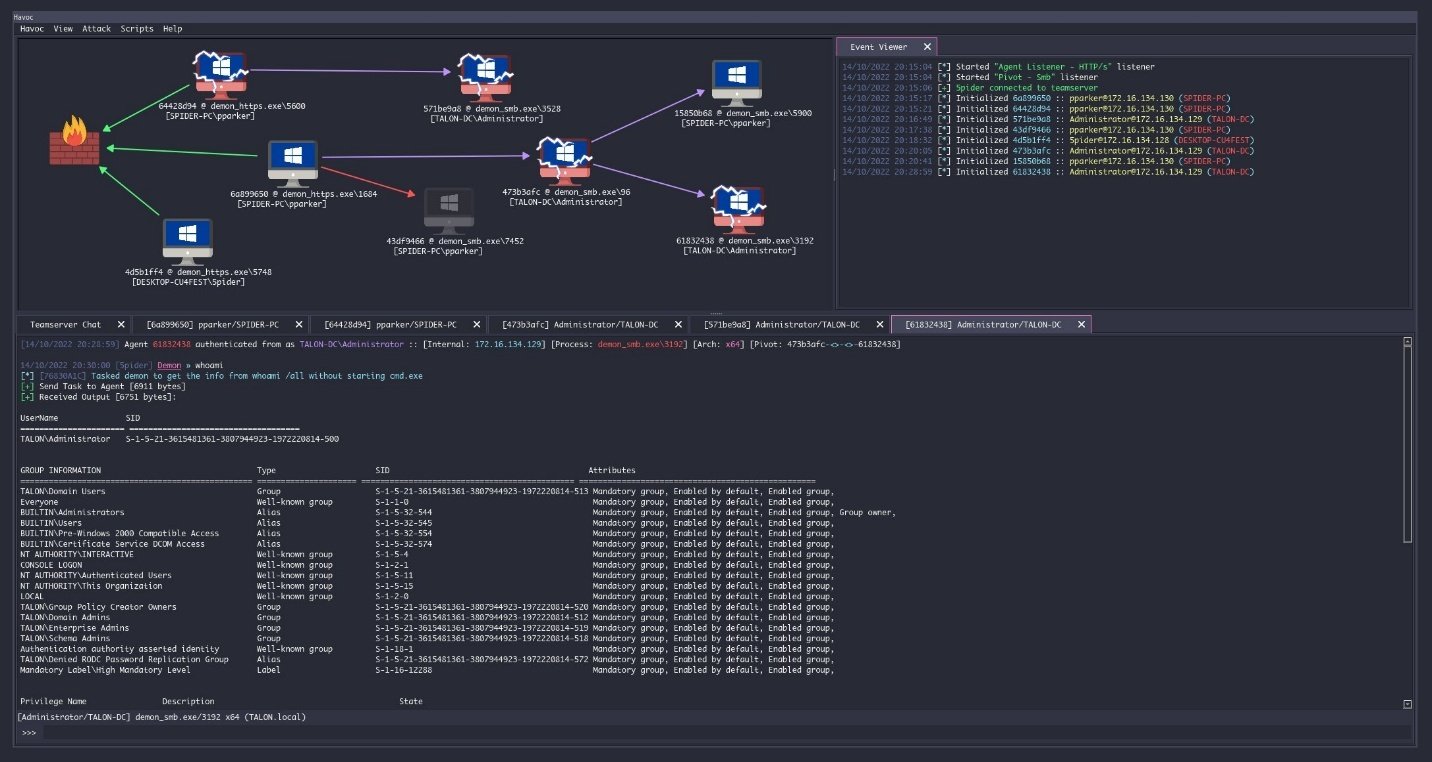The height and width of the screenshot is (762, 1432).
Task: Close the [6a899650] pparker/SPIDER-PC tab
Action: click(x=298, y=325)
